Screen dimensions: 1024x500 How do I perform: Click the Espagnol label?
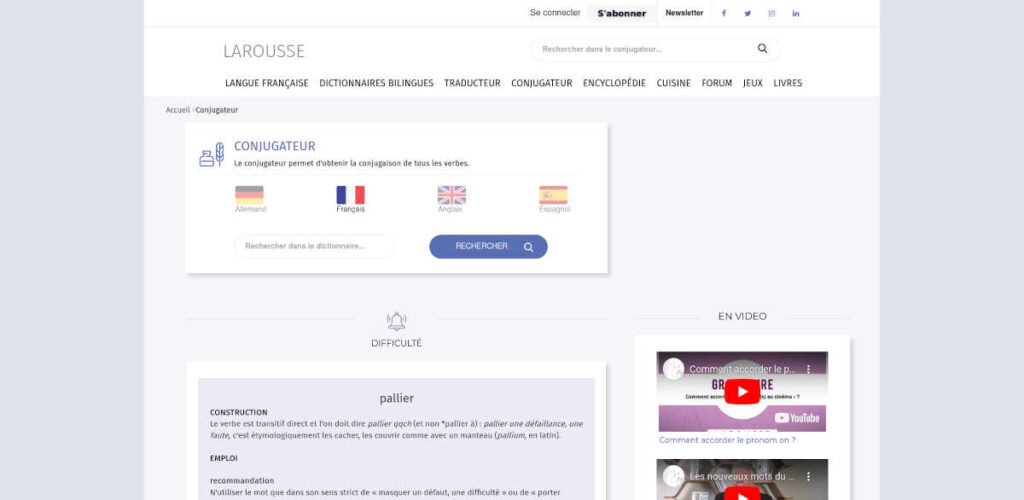[x=554, y=210]
